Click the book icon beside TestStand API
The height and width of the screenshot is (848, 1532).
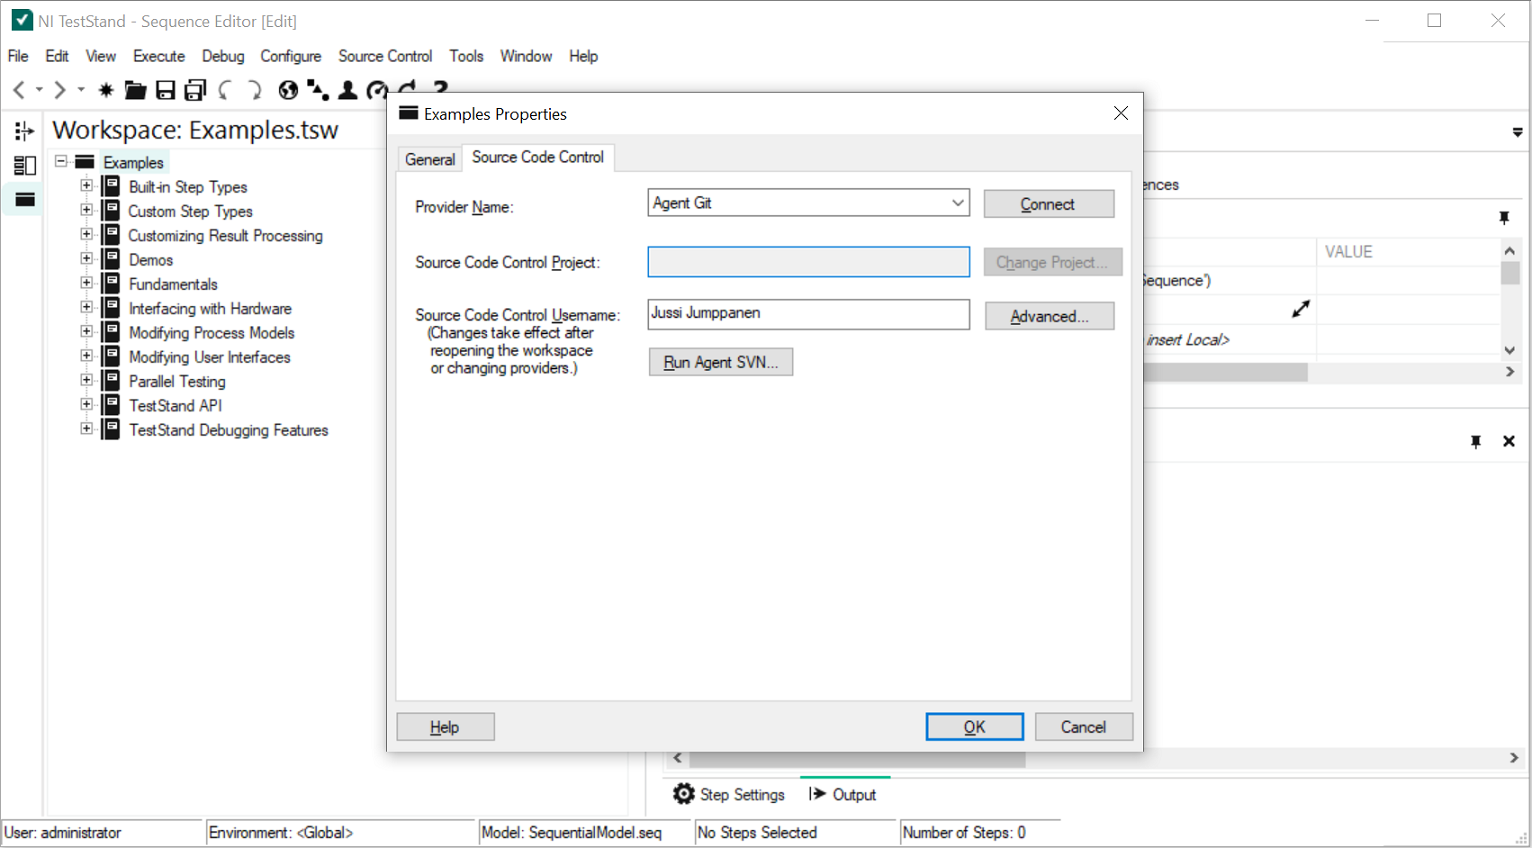pos(111,405)
